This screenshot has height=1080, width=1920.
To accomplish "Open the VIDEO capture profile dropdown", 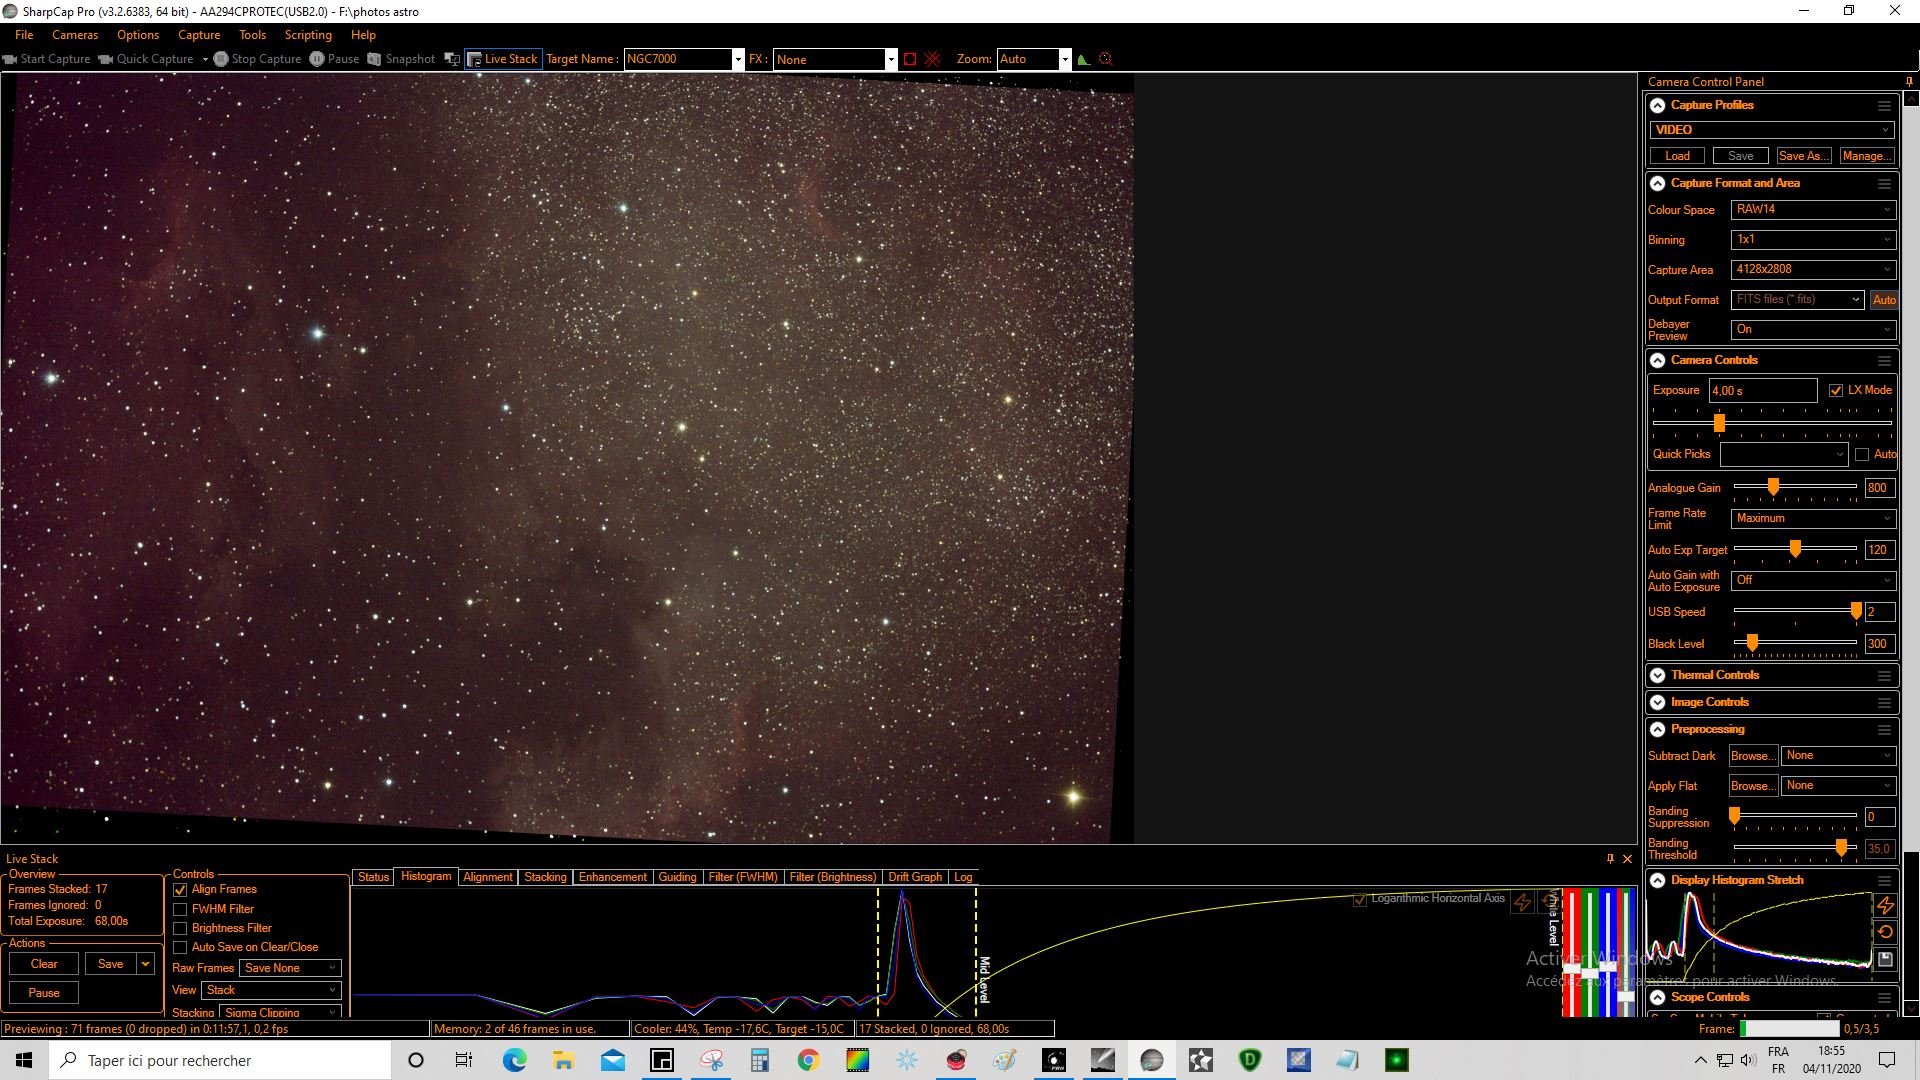I will 1771,130.
